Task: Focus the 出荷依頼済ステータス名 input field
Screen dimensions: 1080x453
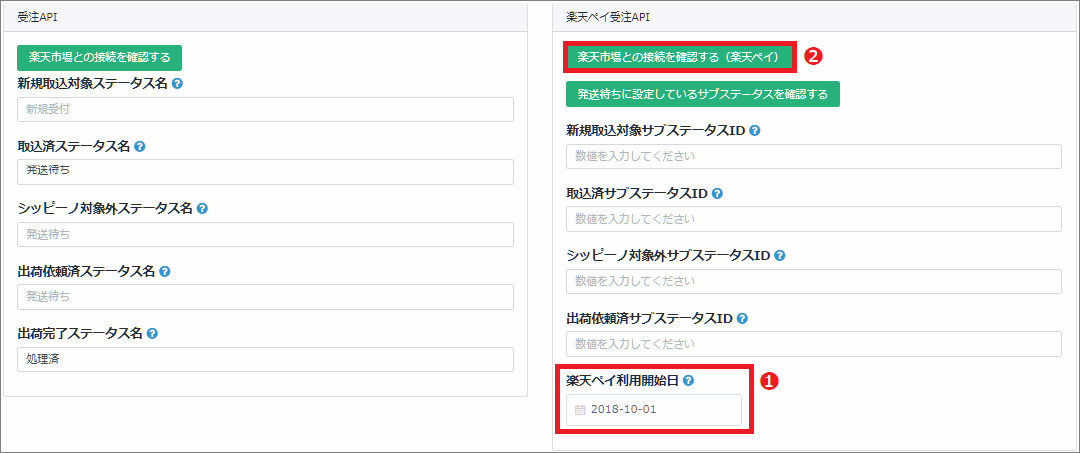Action: pyautogui.click(x=266, y=297)
